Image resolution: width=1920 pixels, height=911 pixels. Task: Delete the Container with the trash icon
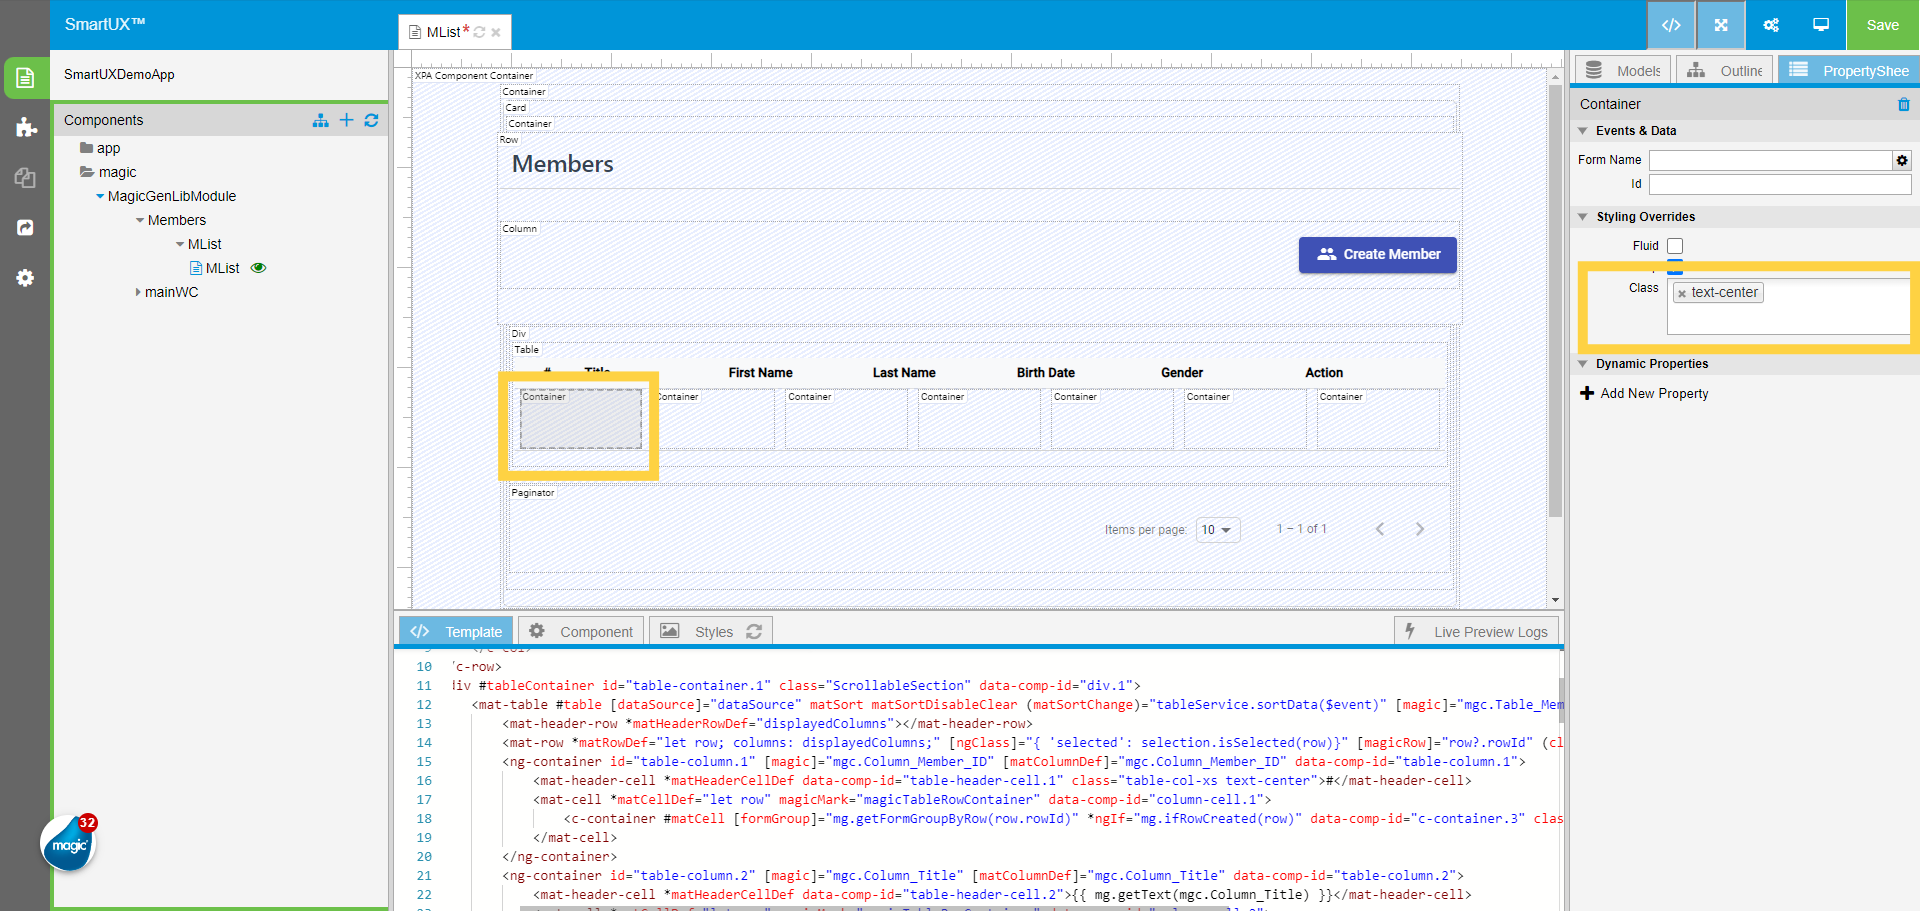coord(1903,104)
